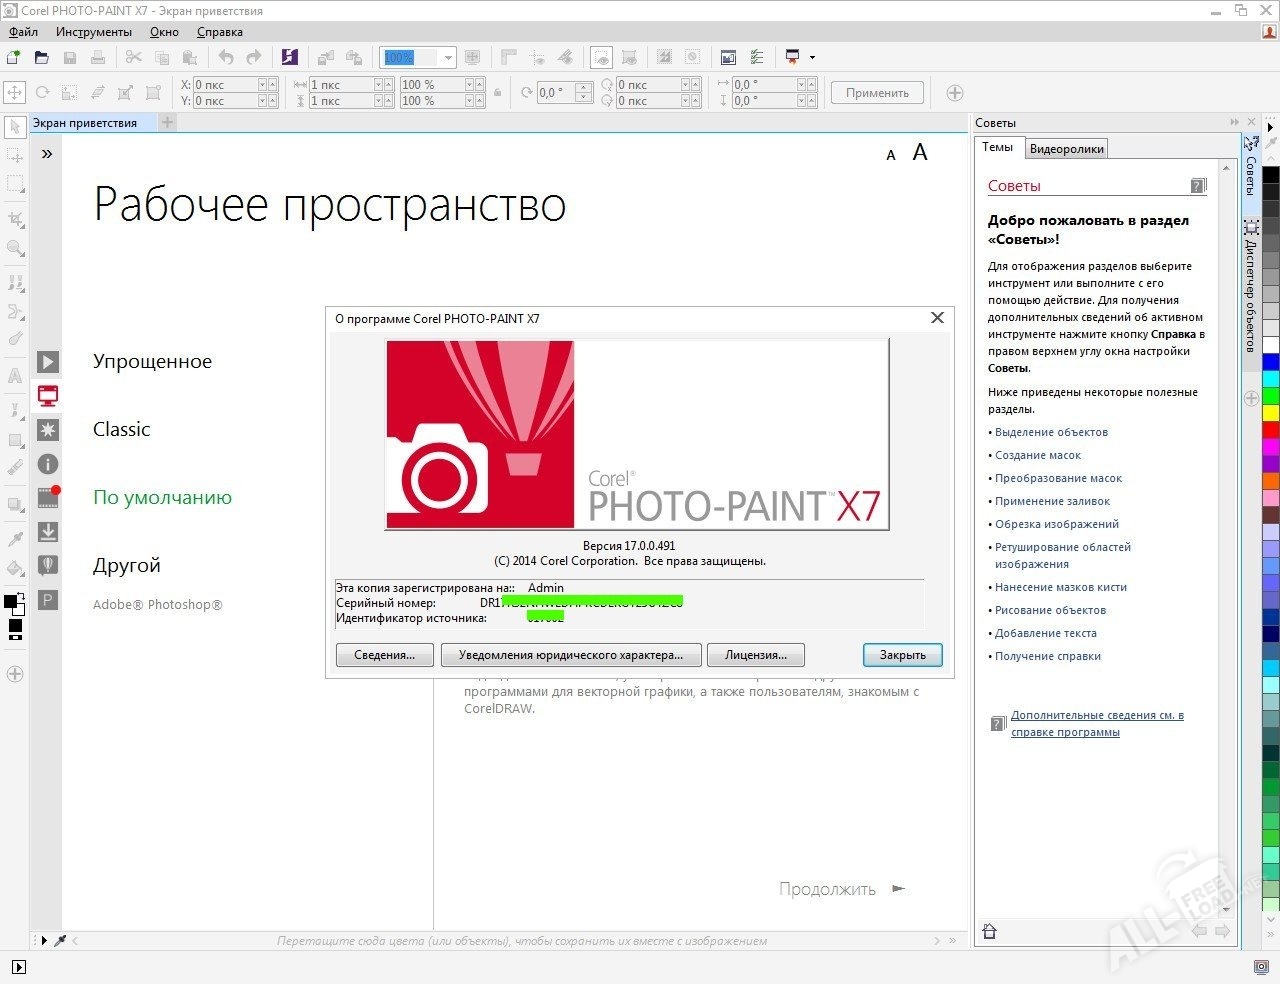
Task: Select the Adobe Photoshop workspace option
Action: pos(157,605)
